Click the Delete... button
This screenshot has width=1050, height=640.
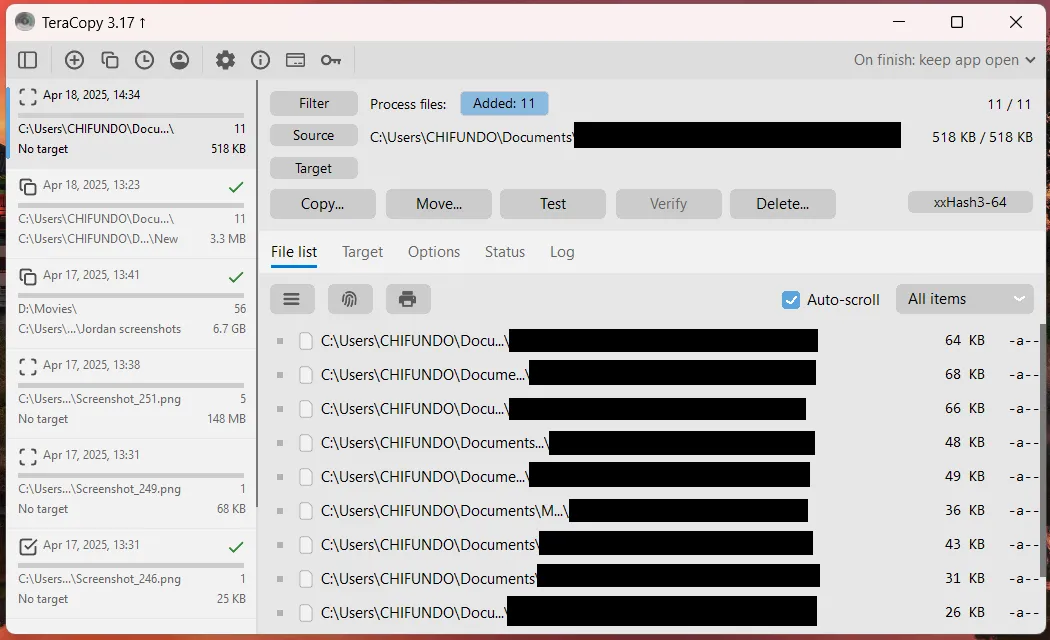tap(783, 204)
